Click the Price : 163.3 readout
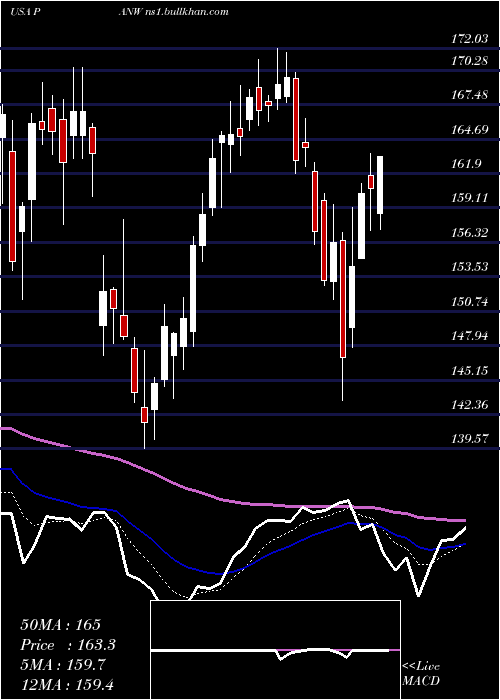Viewport: 500px width, 700px height. pos(68,645)
